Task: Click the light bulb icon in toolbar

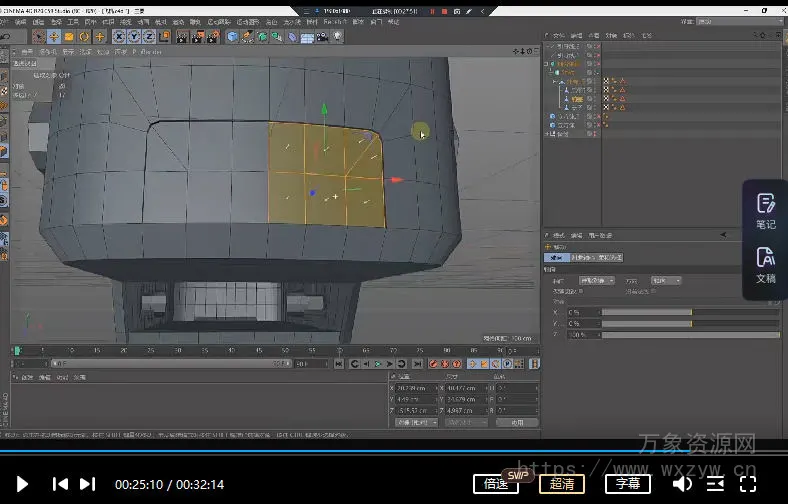Action: (337, 37)
